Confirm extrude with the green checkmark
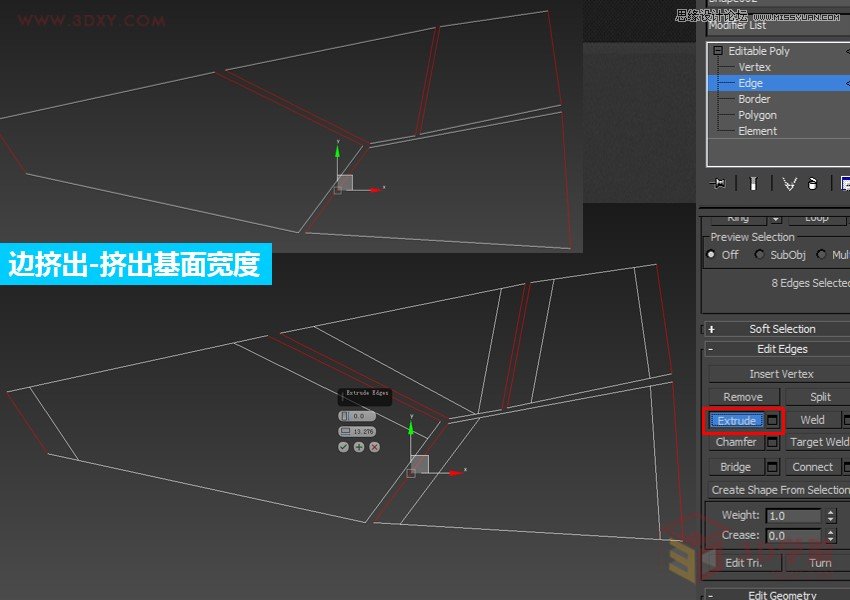 coord(343,447)
